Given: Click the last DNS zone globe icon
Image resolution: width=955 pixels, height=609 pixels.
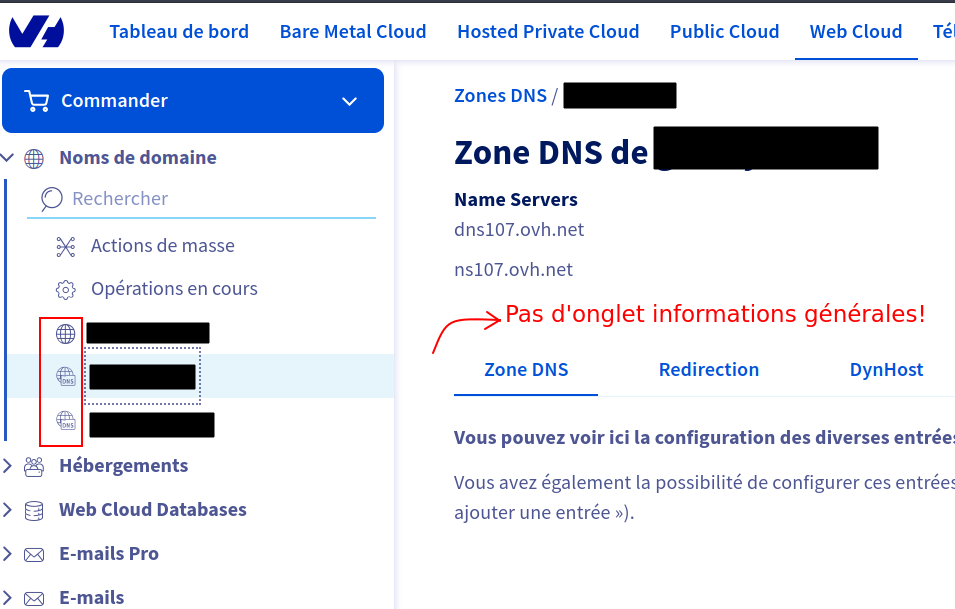Looking at the screenshot, I should coord(66,420).
